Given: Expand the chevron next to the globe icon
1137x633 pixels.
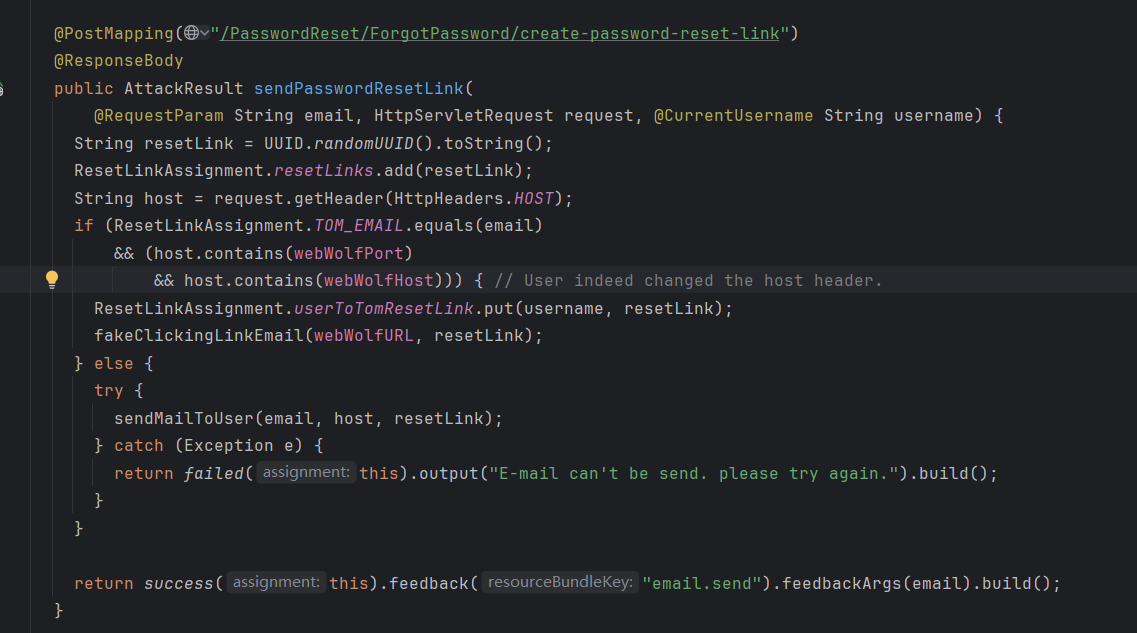Looking at the screenshot, I should [x=205, y=33].
